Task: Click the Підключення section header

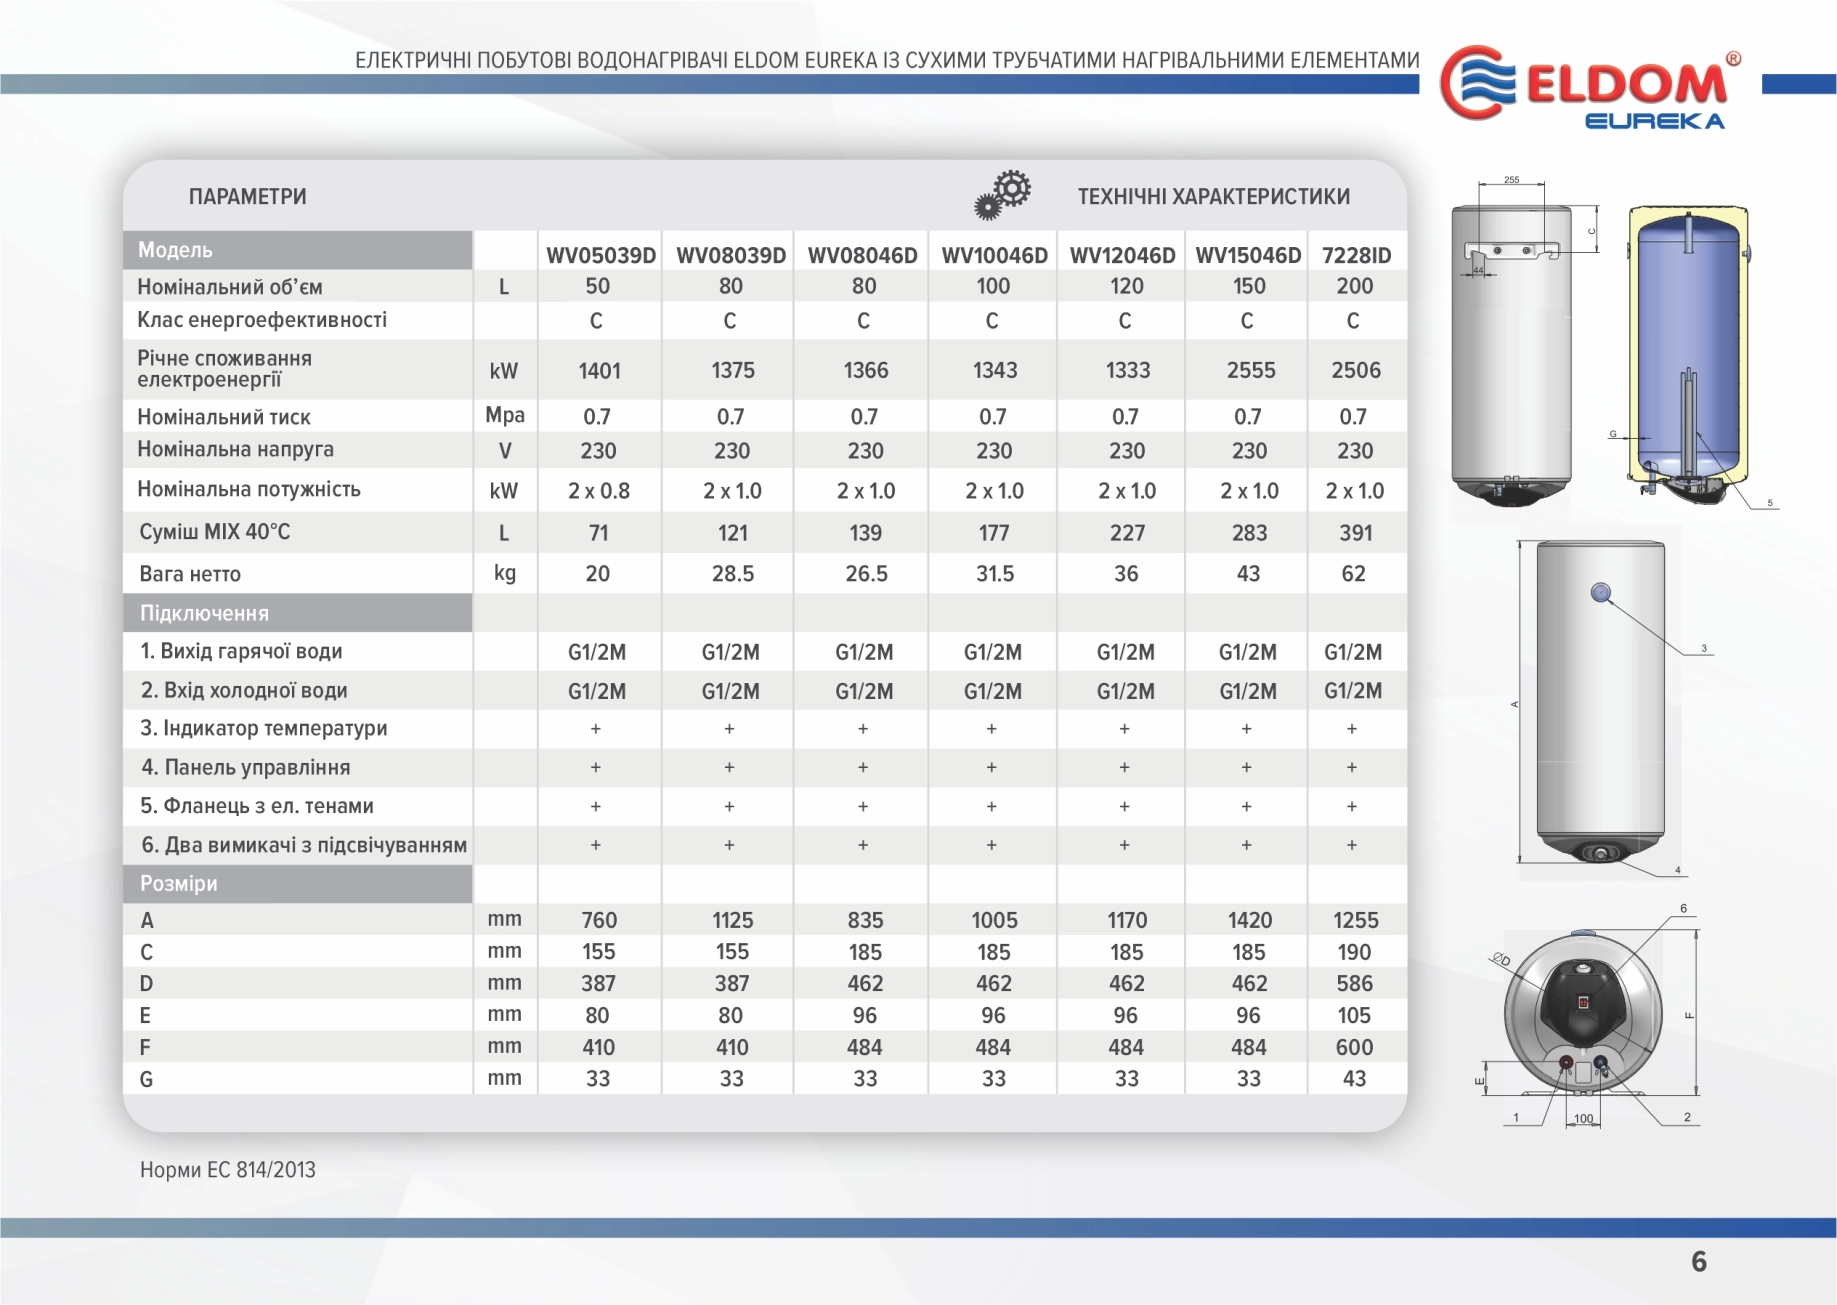Action: coord(298,613)
